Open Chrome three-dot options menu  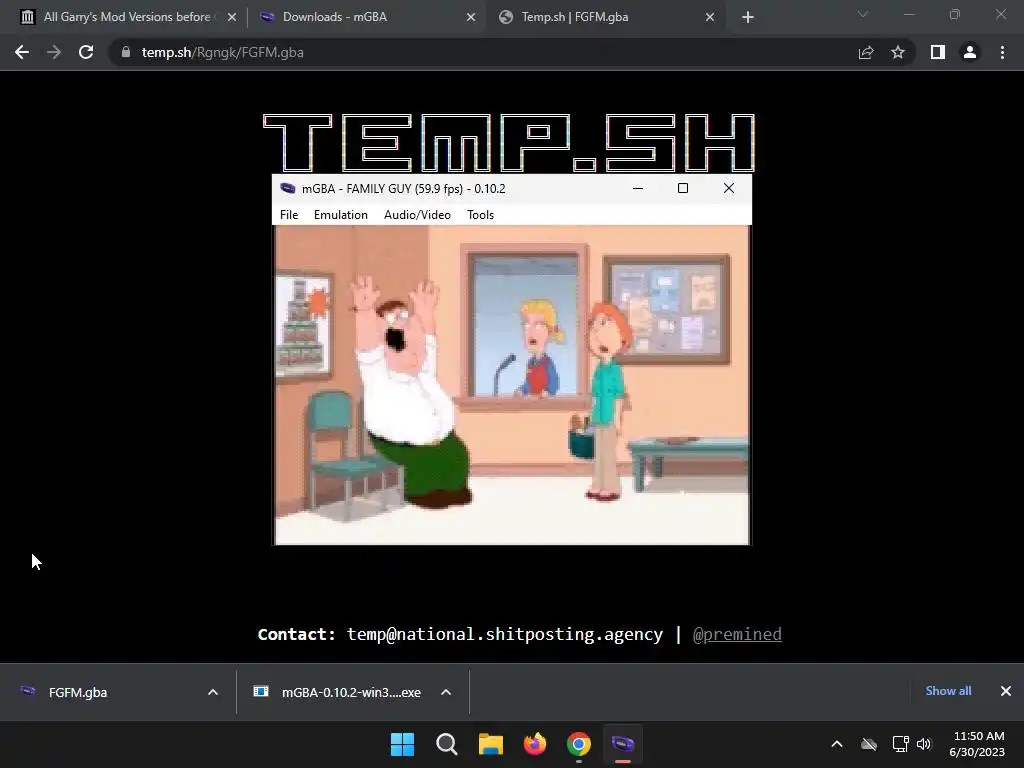pyautogui.click(x=1002, y=52)
